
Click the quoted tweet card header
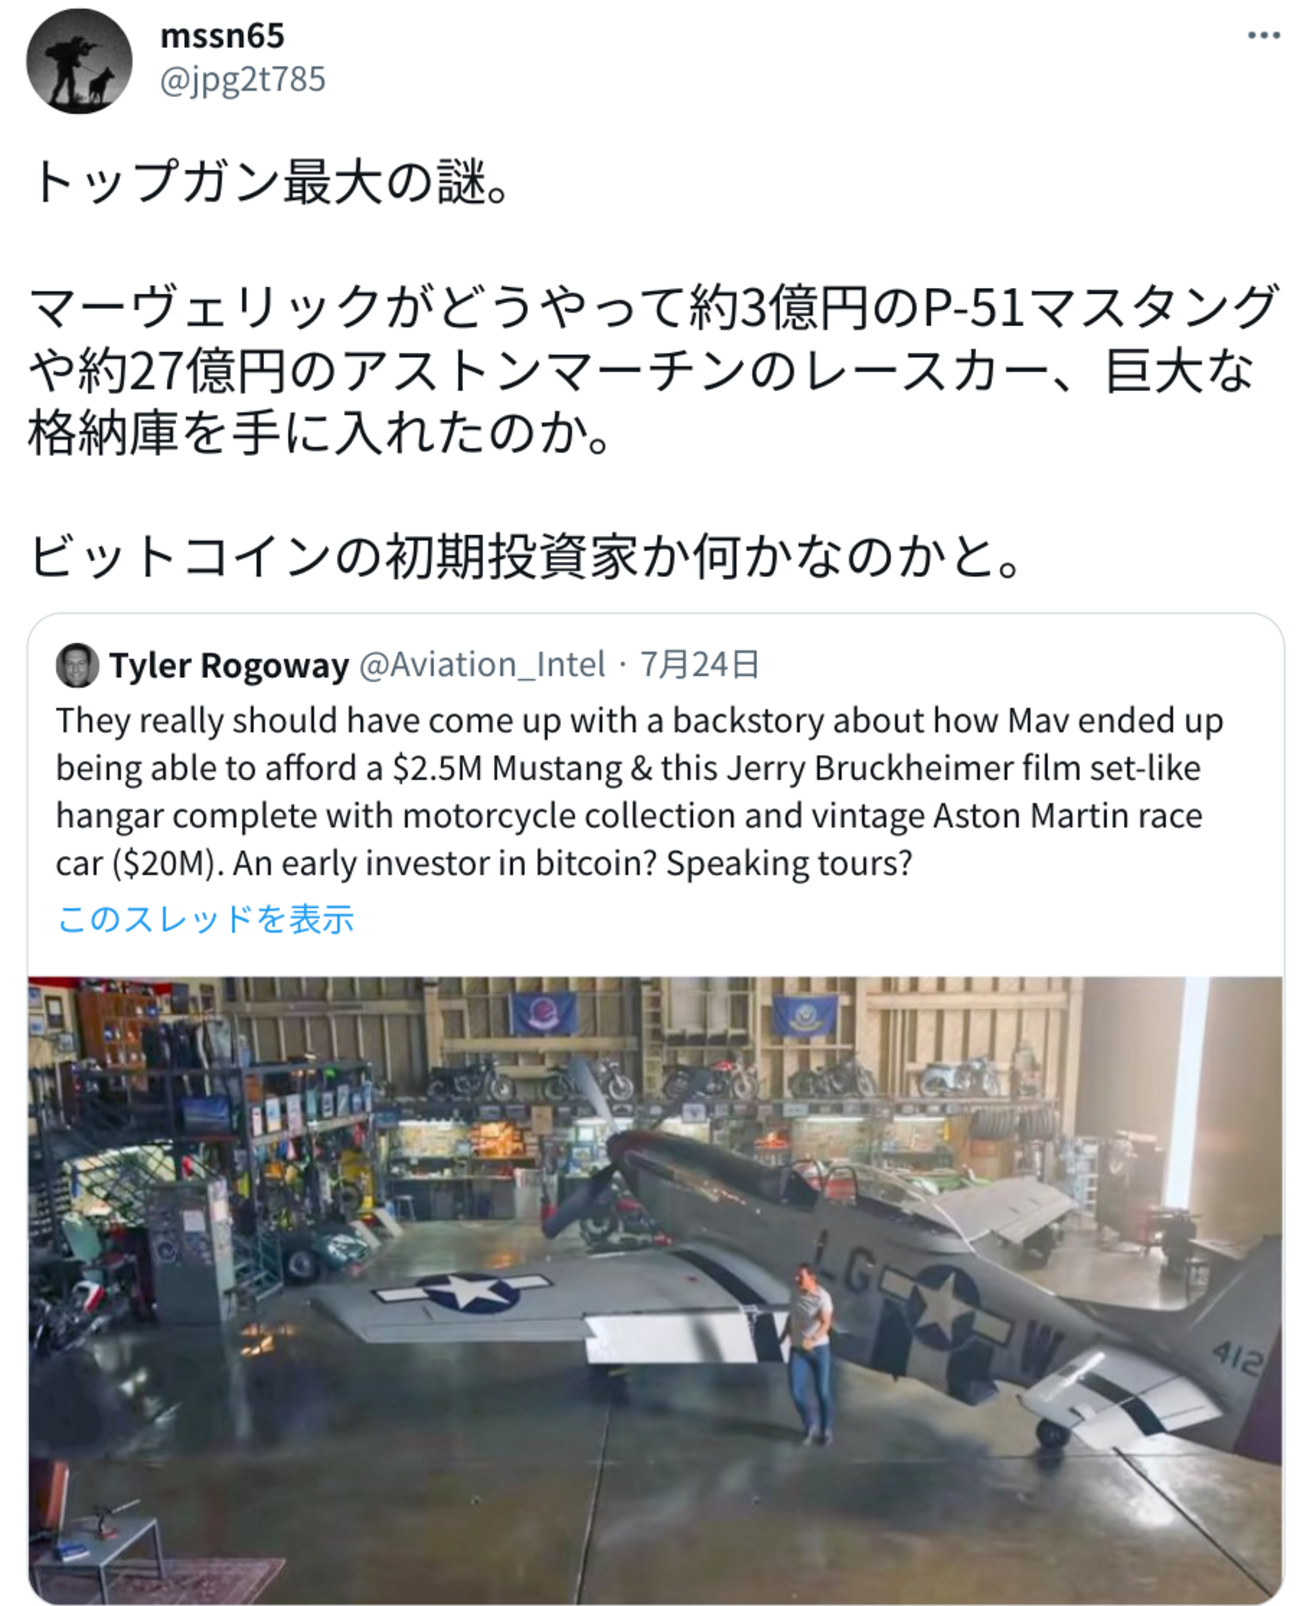click(x=408, y=665)
